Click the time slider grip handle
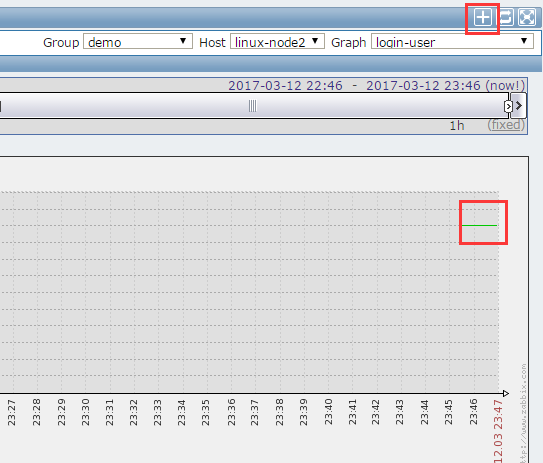The width and height of the screenshot is (543, 463). [252, 106]
